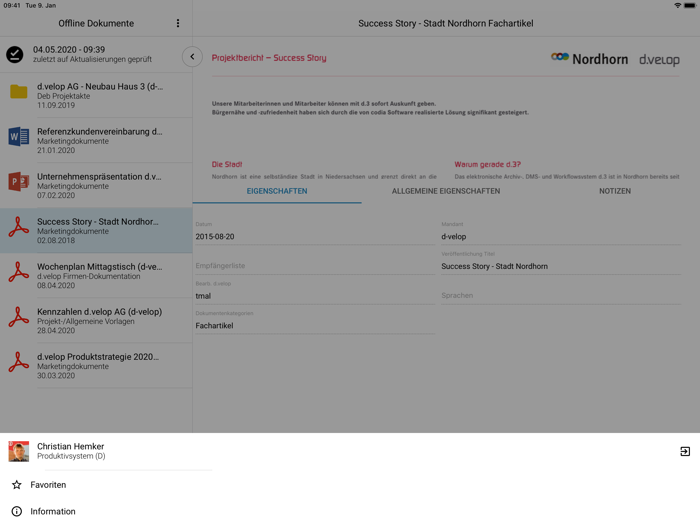
Task: Select the Wochenplan Mittagstisch PDF icon
Action: [18, 272]
